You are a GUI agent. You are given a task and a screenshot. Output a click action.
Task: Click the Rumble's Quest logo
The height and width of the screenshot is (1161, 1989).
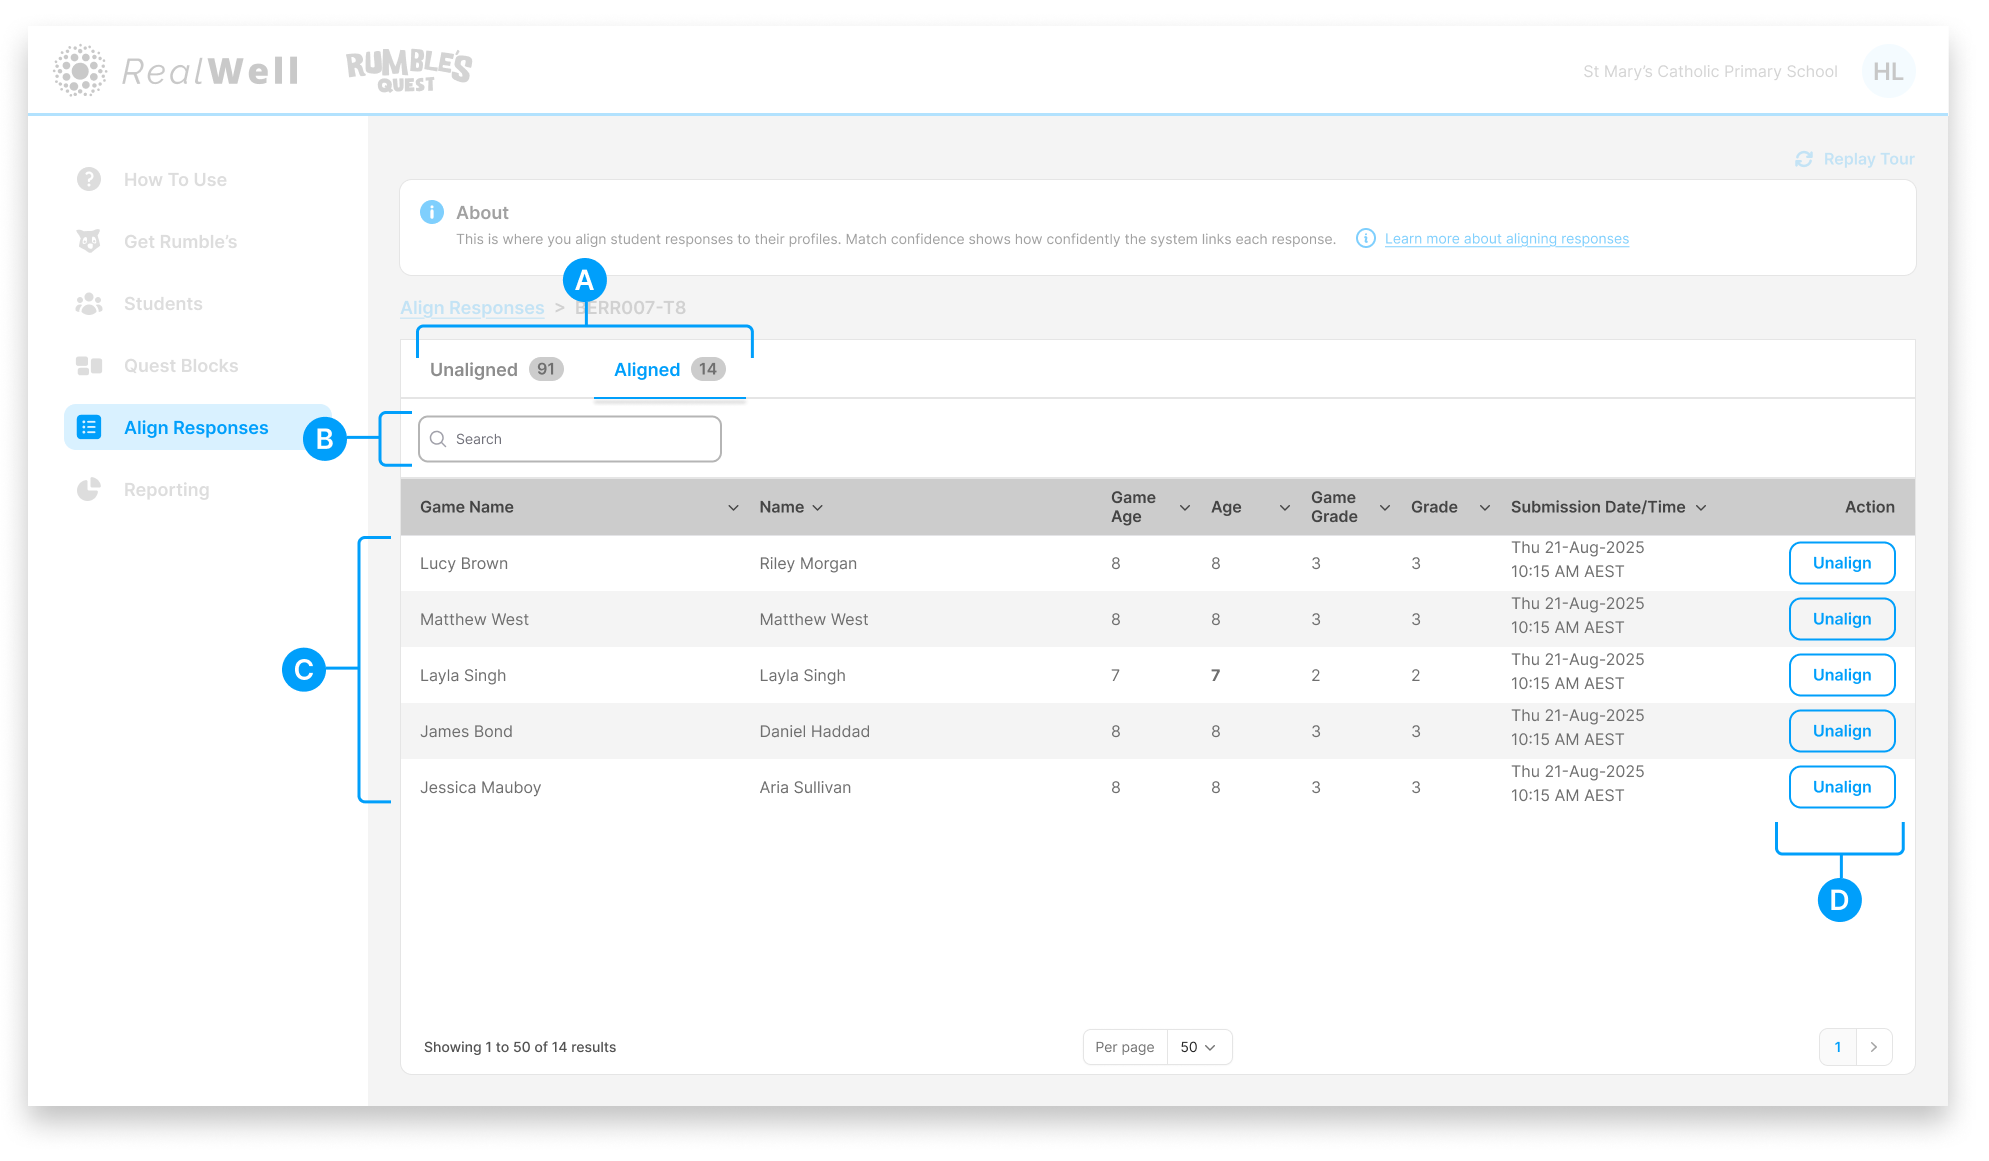(x=405, y=68)
